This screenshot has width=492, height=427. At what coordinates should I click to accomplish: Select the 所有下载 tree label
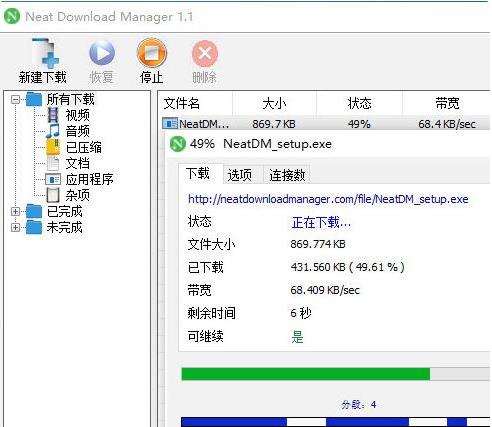(x=71, y=99)
